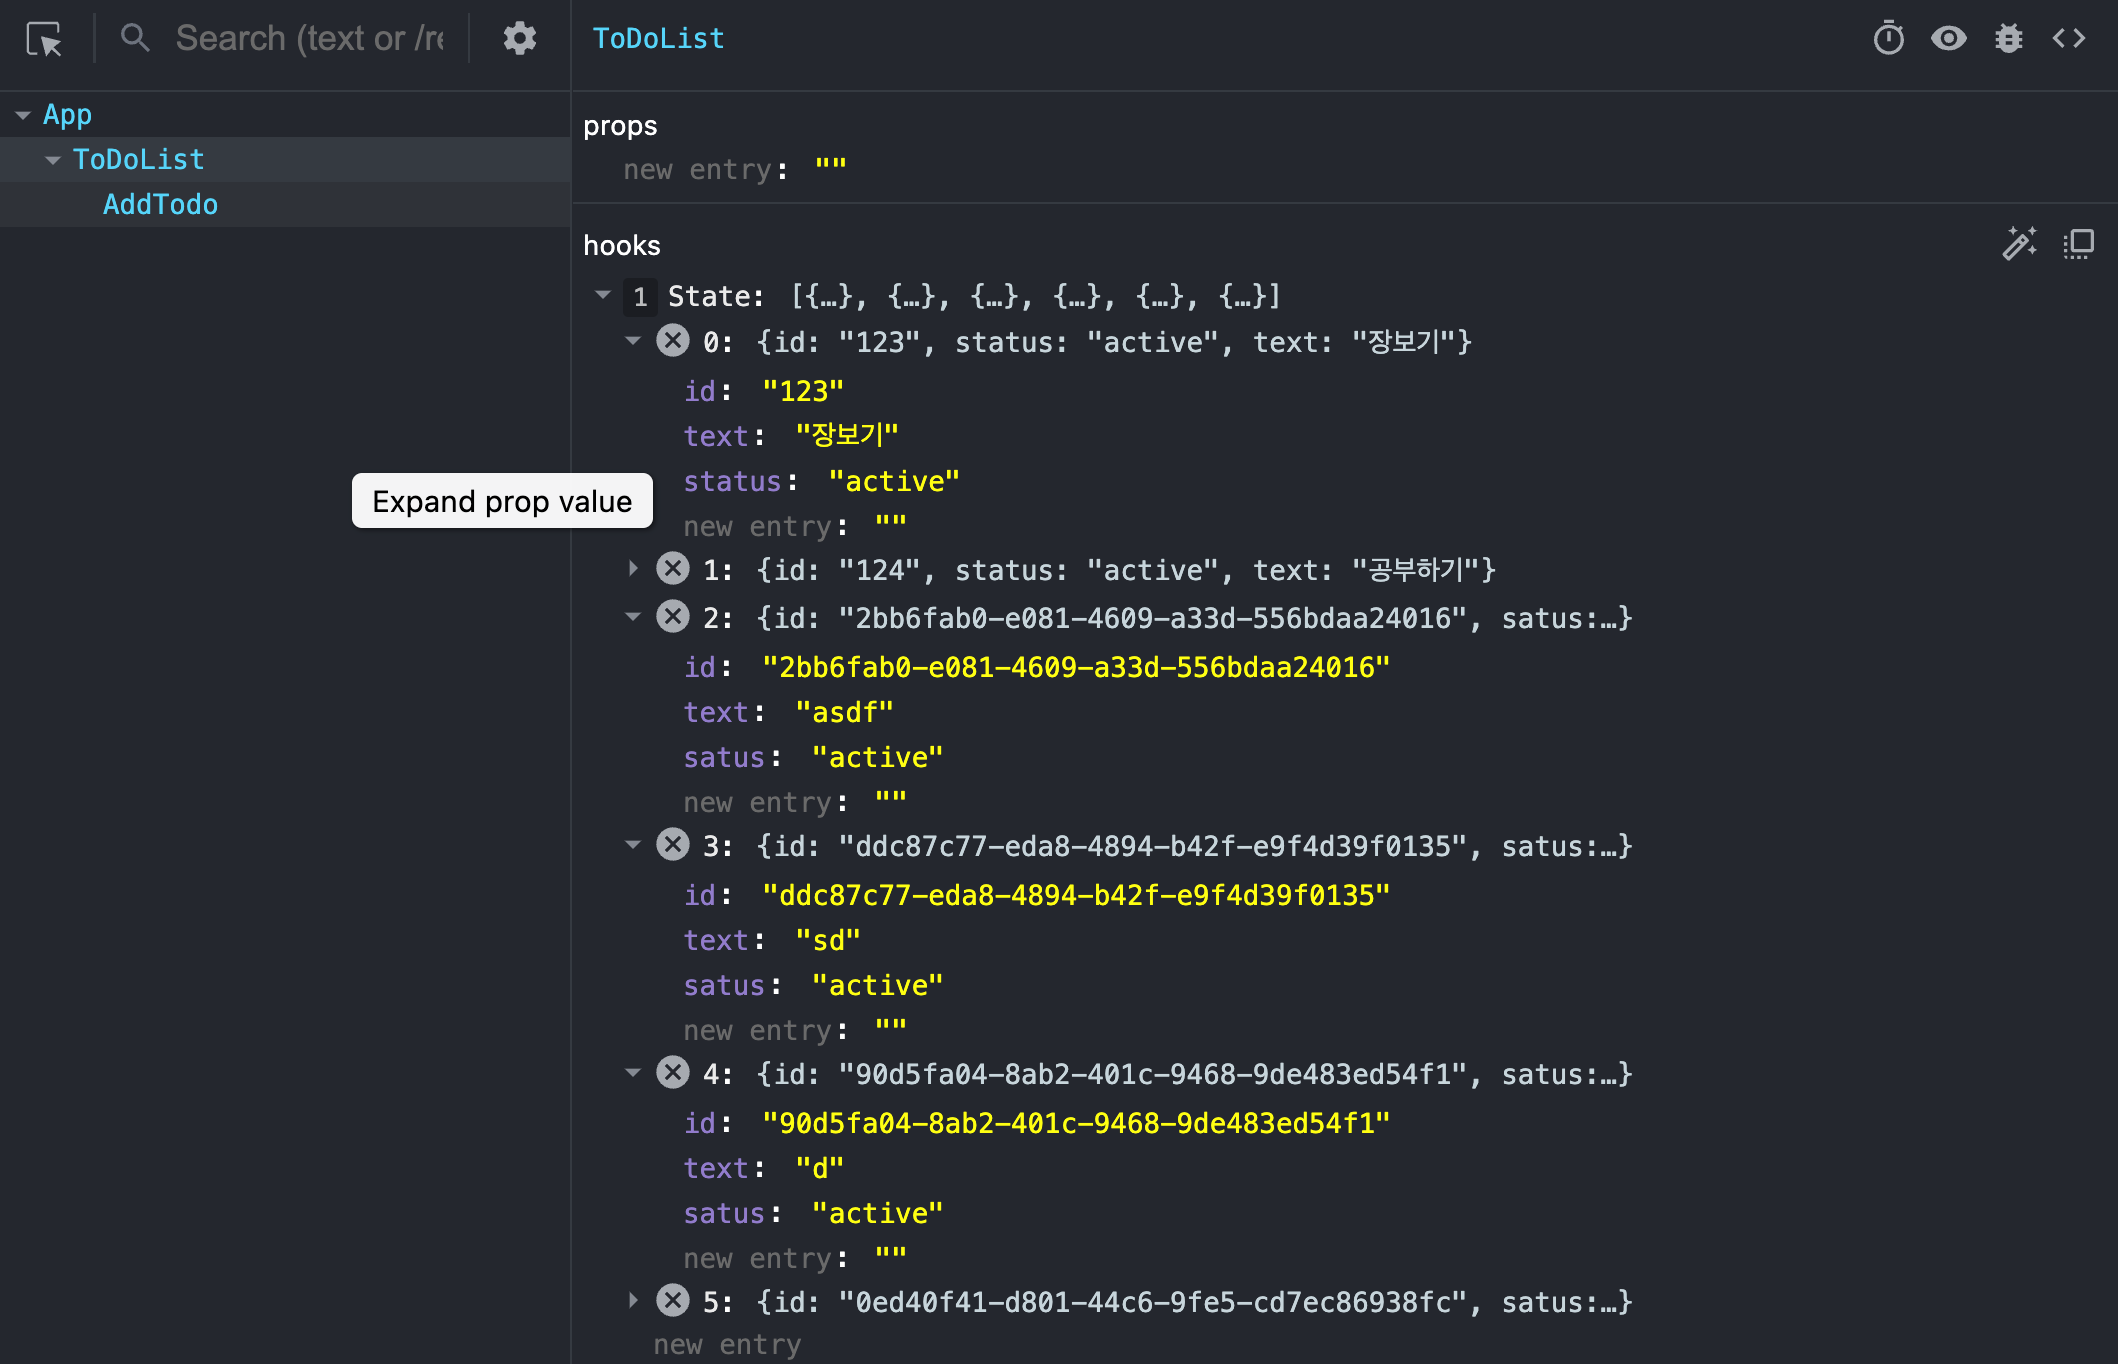Click the magic wand parse hook names icon
Screen dimensions: 2118x1364
[x=2019, y=244]
